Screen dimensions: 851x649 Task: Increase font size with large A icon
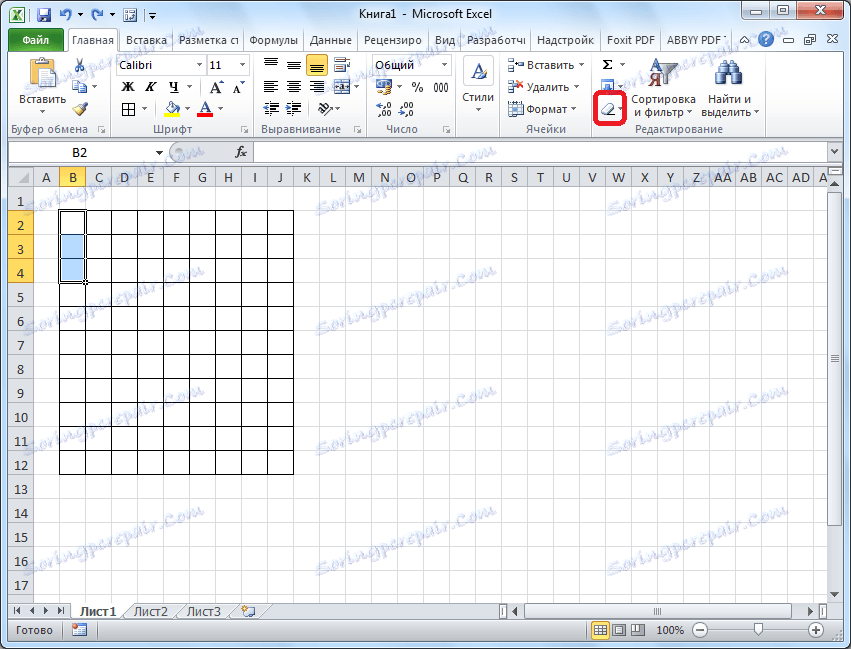tap(216, 87)
